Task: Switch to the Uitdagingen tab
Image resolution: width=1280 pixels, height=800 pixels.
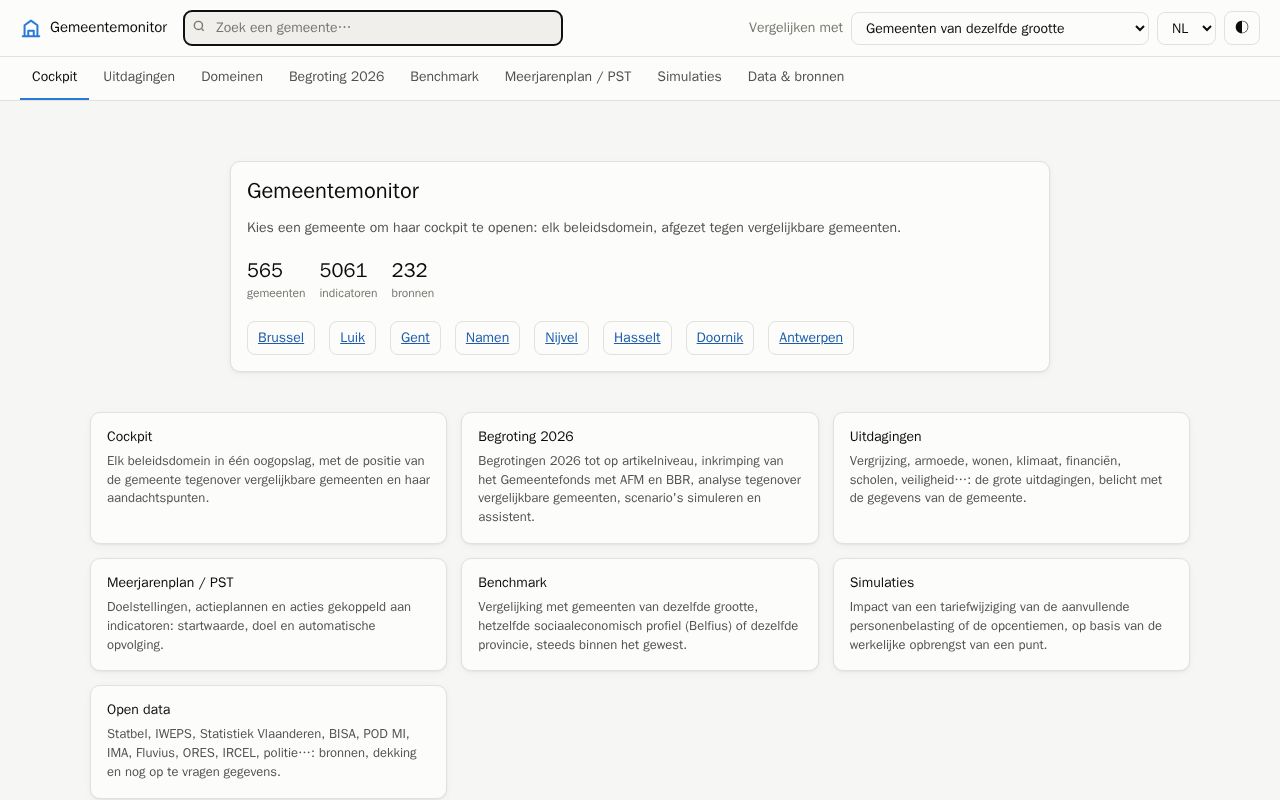Action: coord(139,77)
